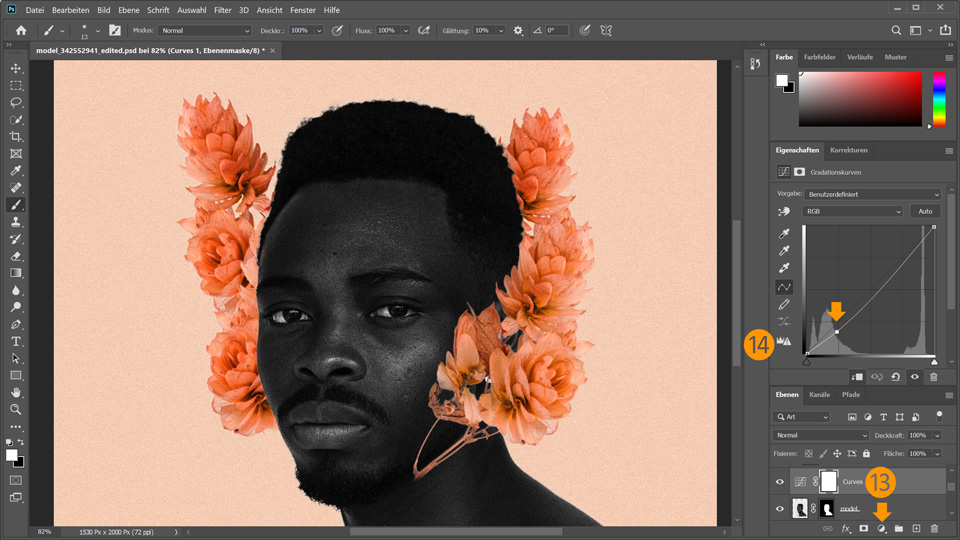Click the Auto button in curves
The image size is (960, 540).
click(x=925, y=212)
